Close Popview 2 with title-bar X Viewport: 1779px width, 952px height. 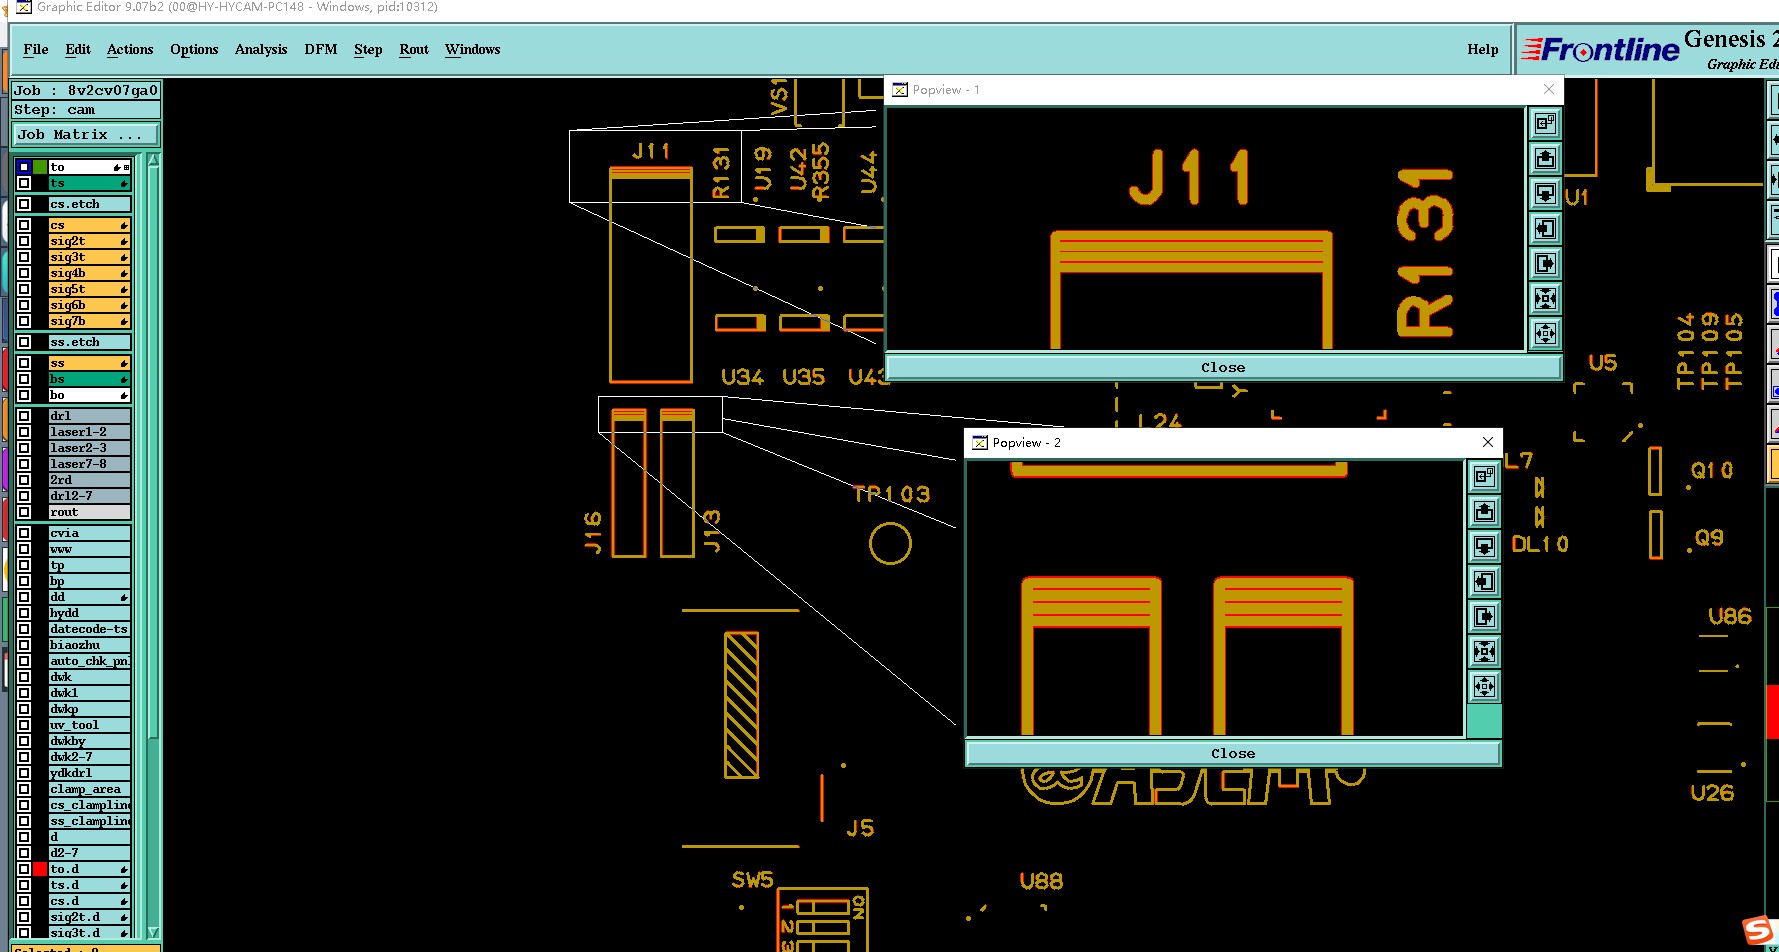pos(1488,442)
